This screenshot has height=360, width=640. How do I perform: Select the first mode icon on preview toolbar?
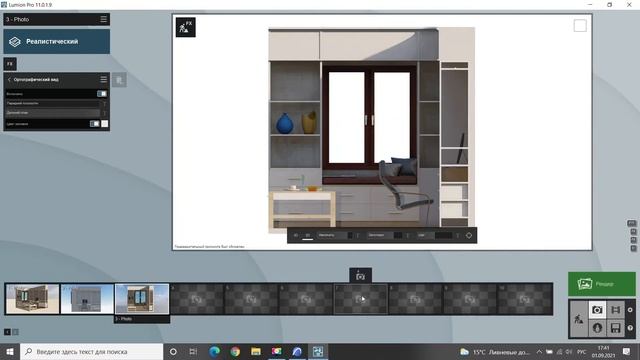pyautogui.click(x=296, y=235)
